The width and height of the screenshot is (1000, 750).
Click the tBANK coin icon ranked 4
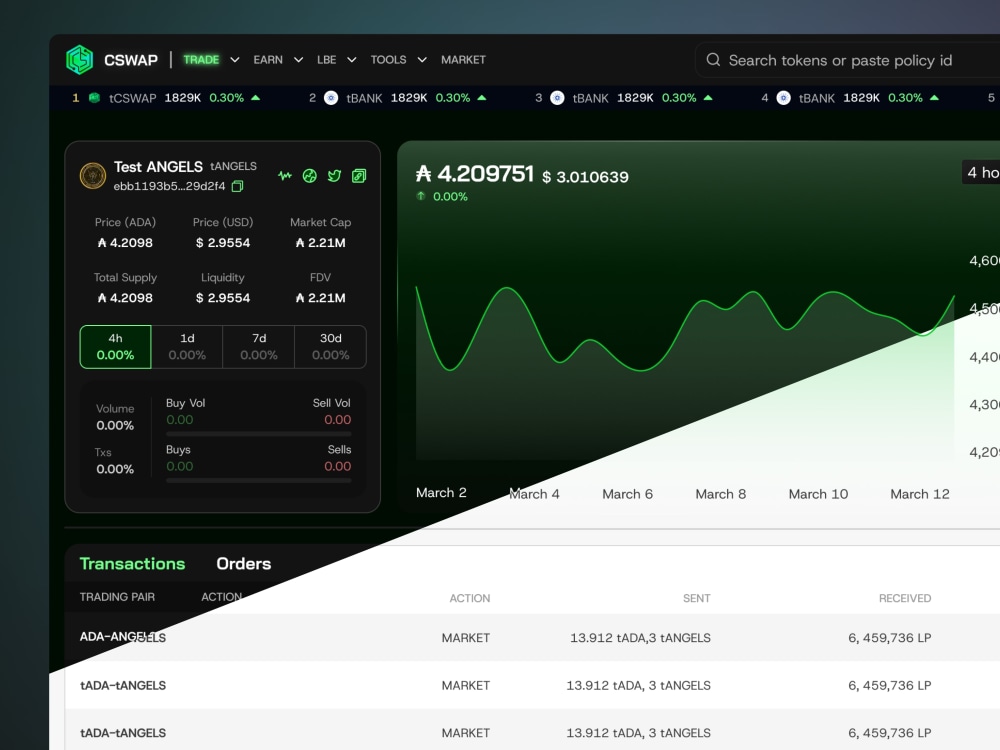pyautogui.click(x=784, y=98)
